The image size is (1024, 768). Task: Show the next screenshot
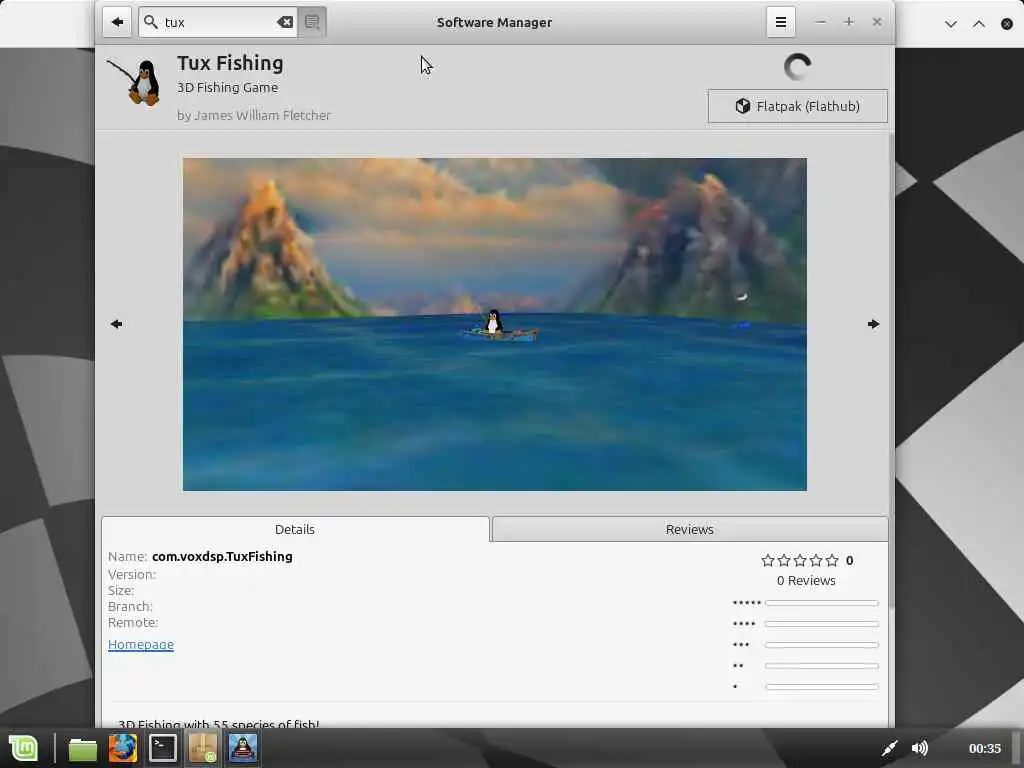873,324
